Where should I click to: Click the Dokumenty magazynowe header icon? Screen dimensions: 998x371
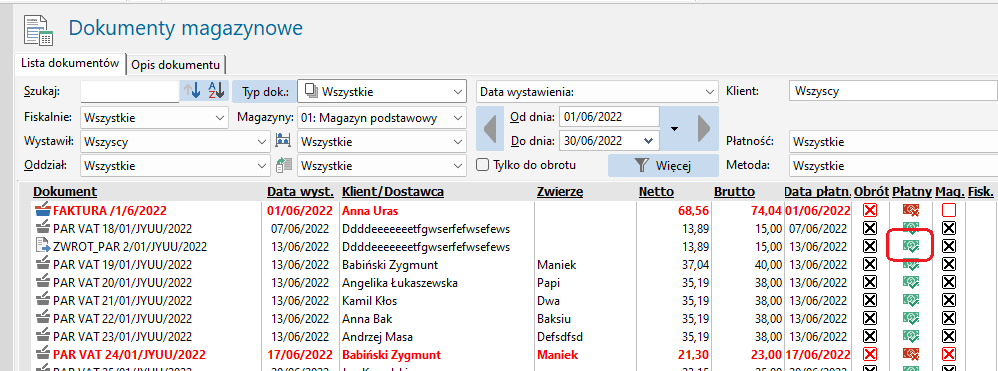tap(39, 30)
